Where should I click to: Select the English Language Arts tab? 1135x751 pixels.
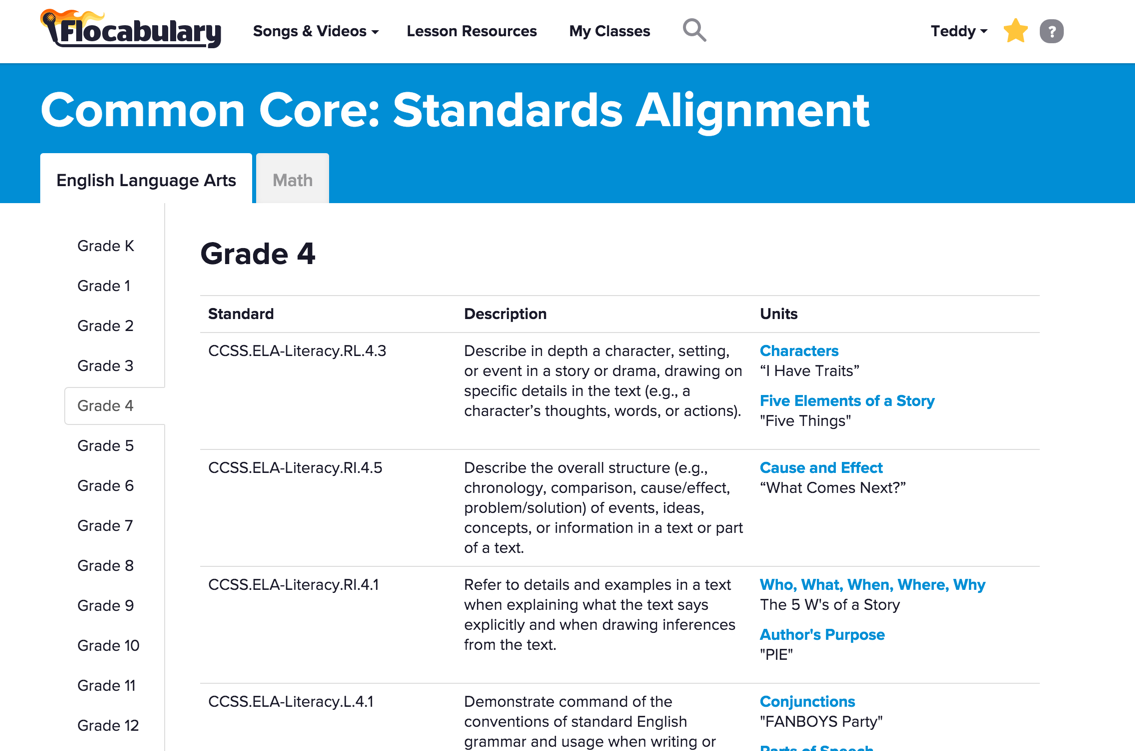[x=146, y=179]
